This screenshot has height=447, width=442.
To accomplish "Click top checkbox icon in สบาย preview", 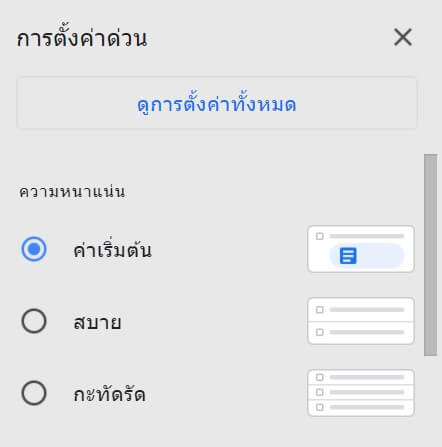I will point(320,310).
